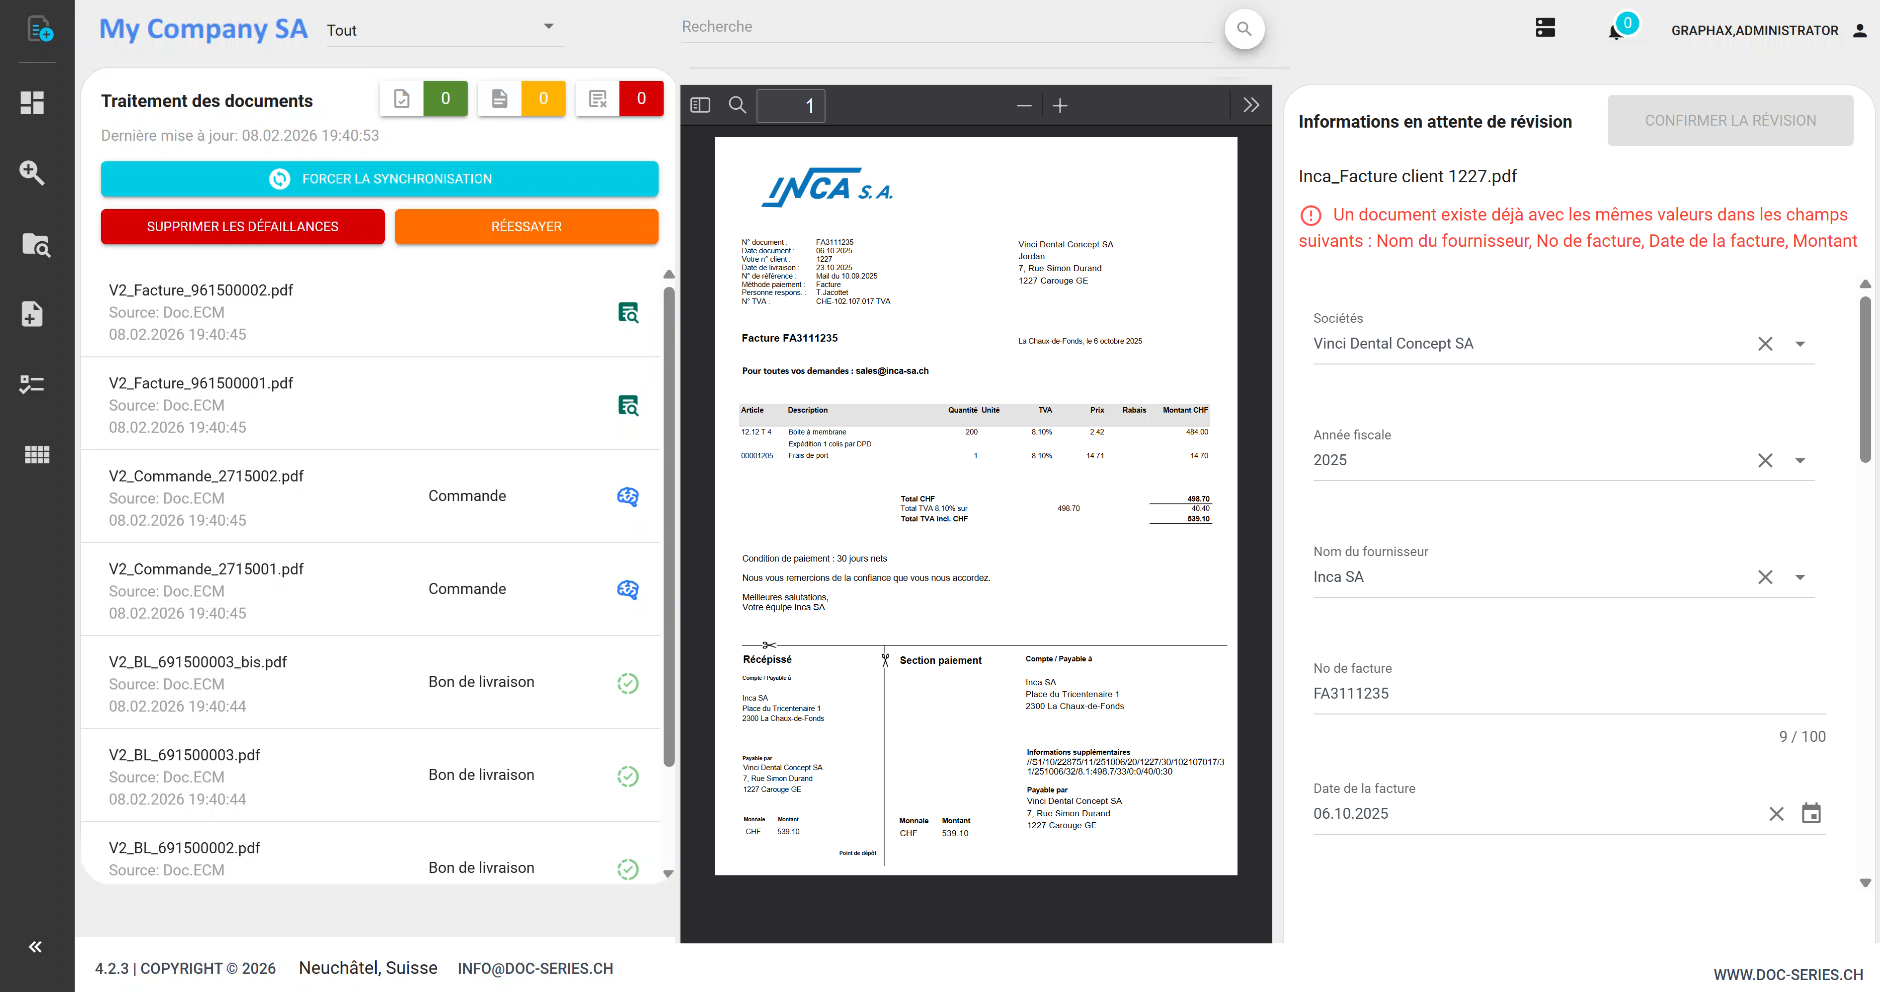Image resolution: width=1880 pixels, height=992 pixels.
Task: Toggle the thumbnail panel icon in PDF viewer
Action: point(701,104)
